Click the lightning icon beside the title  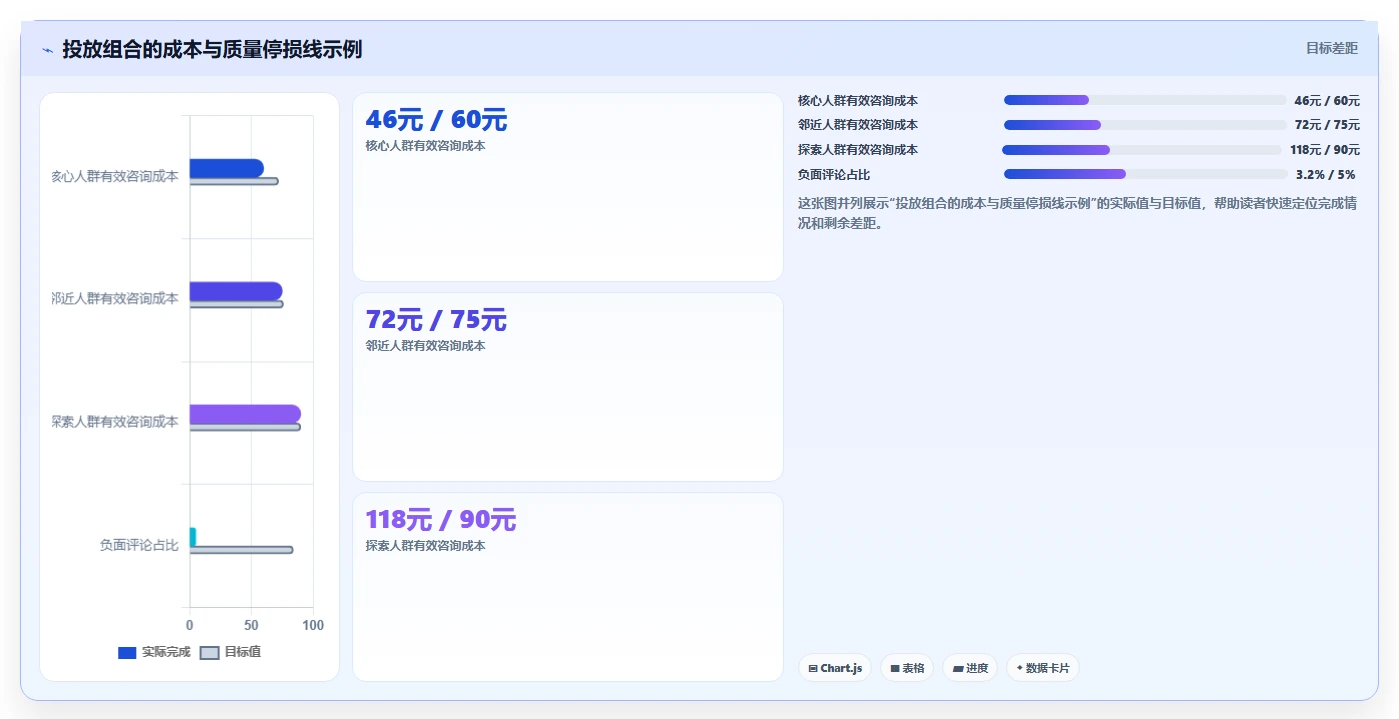[47, 50]
